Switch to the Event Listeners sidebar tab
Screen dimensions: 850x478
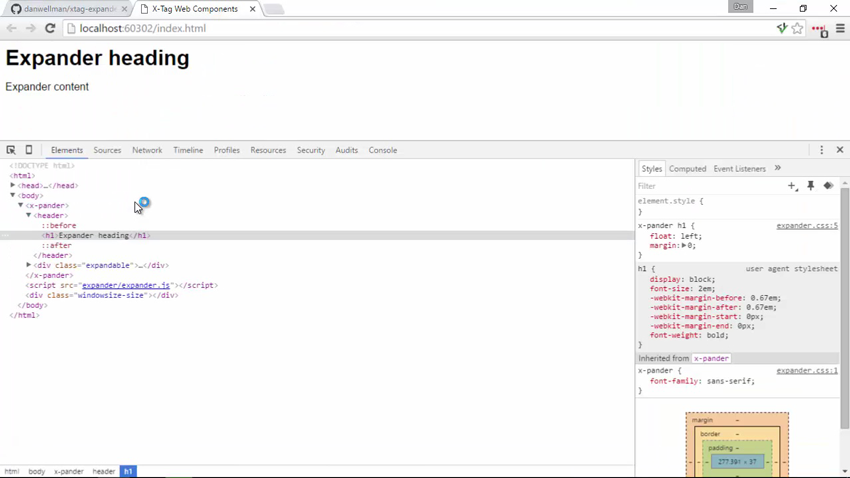point(739,169)
